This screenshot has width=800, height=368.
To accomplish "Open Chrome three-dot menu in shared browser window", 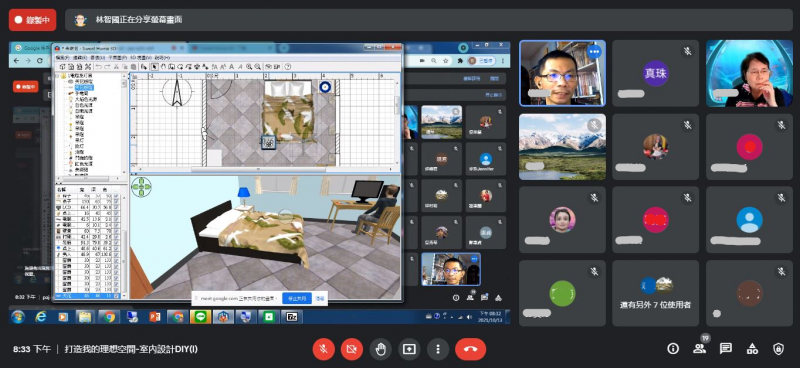I will click(504, 60).
